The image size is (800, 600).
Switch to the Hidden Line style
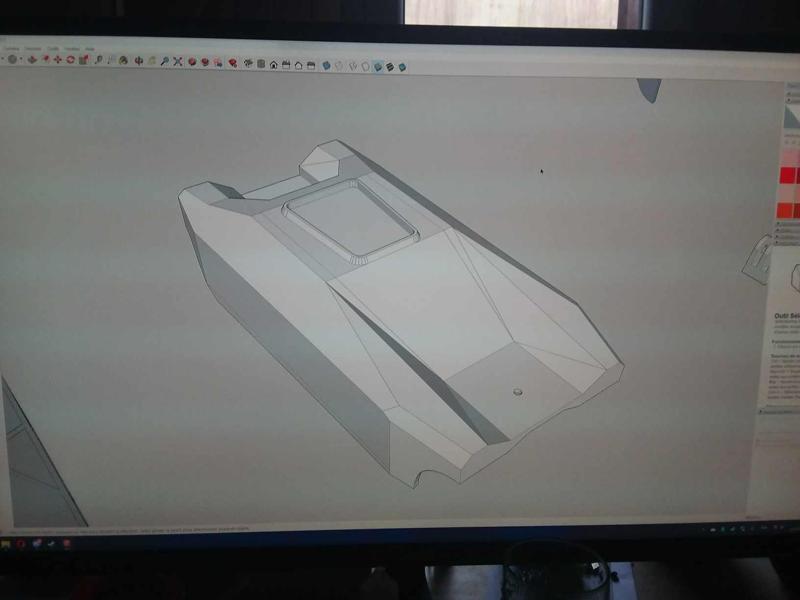click(365, 66)
